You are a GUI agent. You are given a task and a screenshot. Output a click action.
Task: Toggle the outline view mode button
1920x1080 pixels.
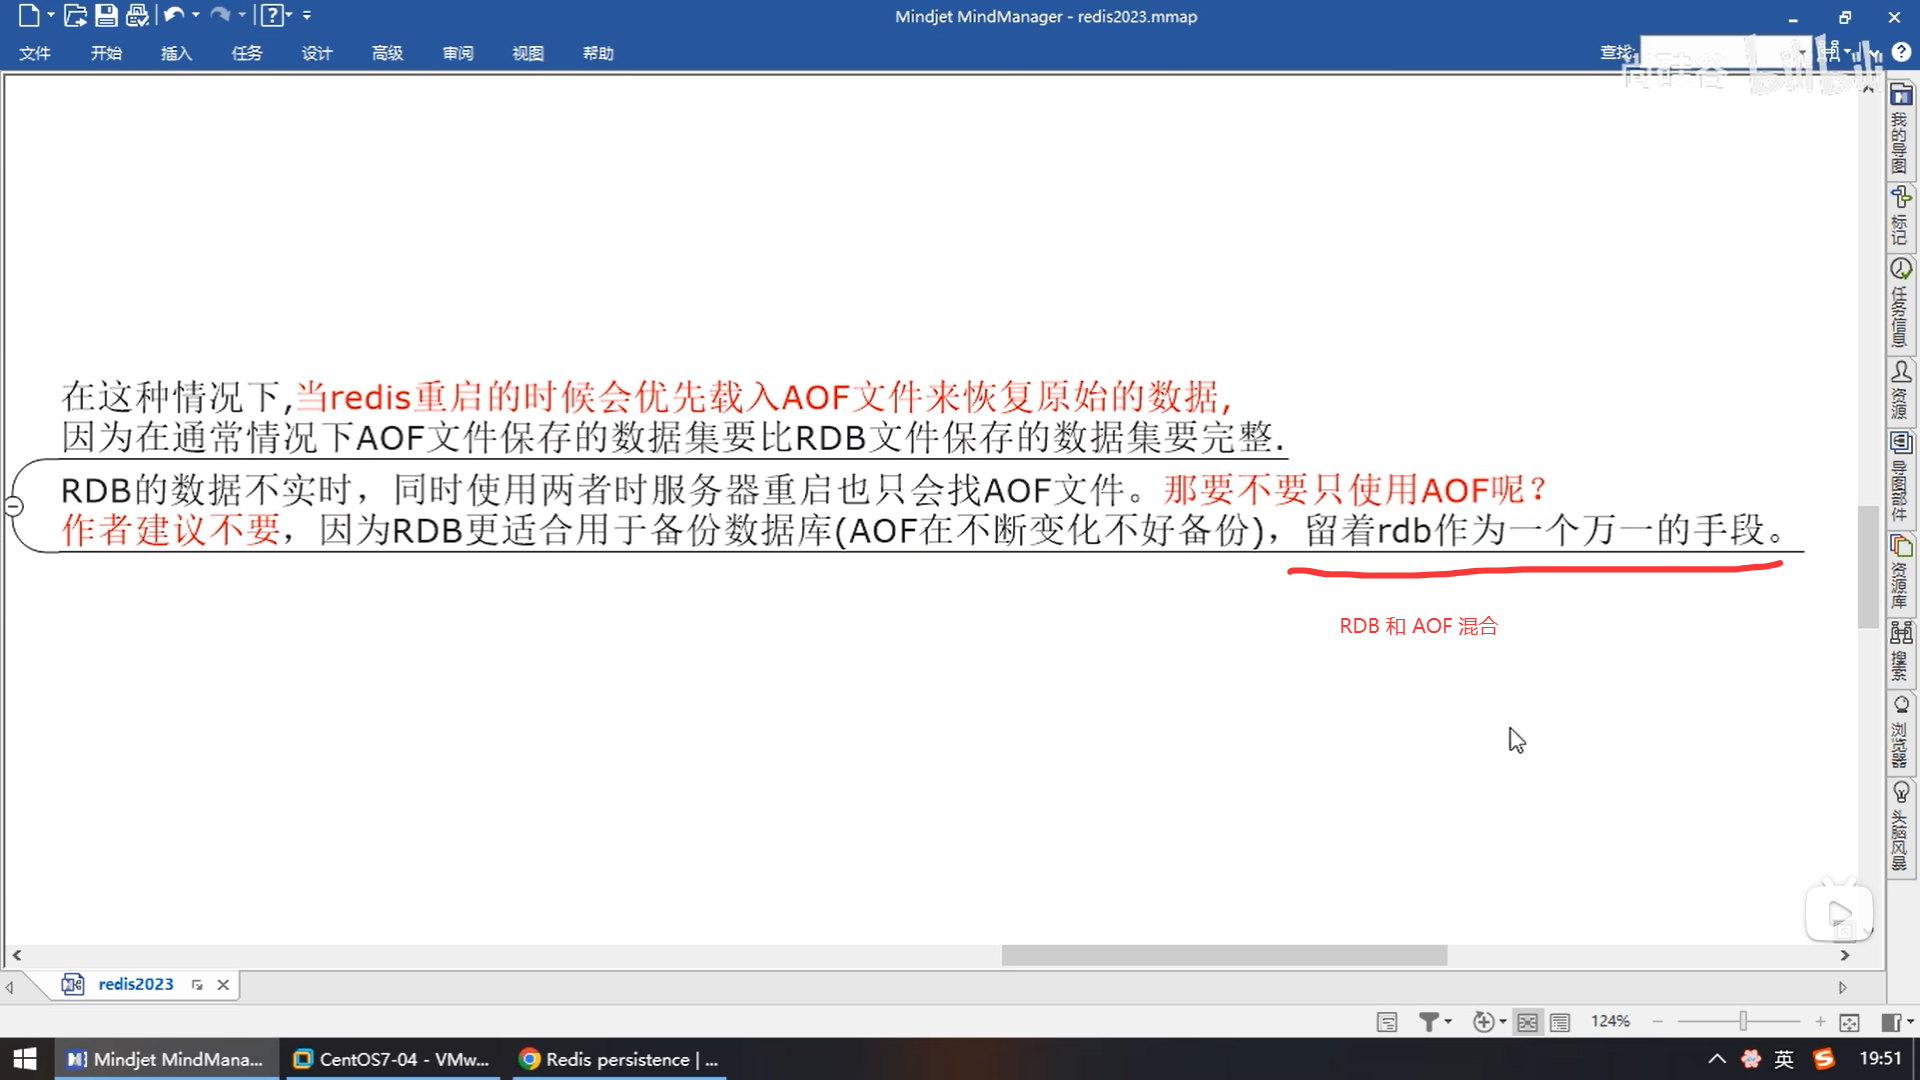pyautogui.click(x=1560, y=1022)
